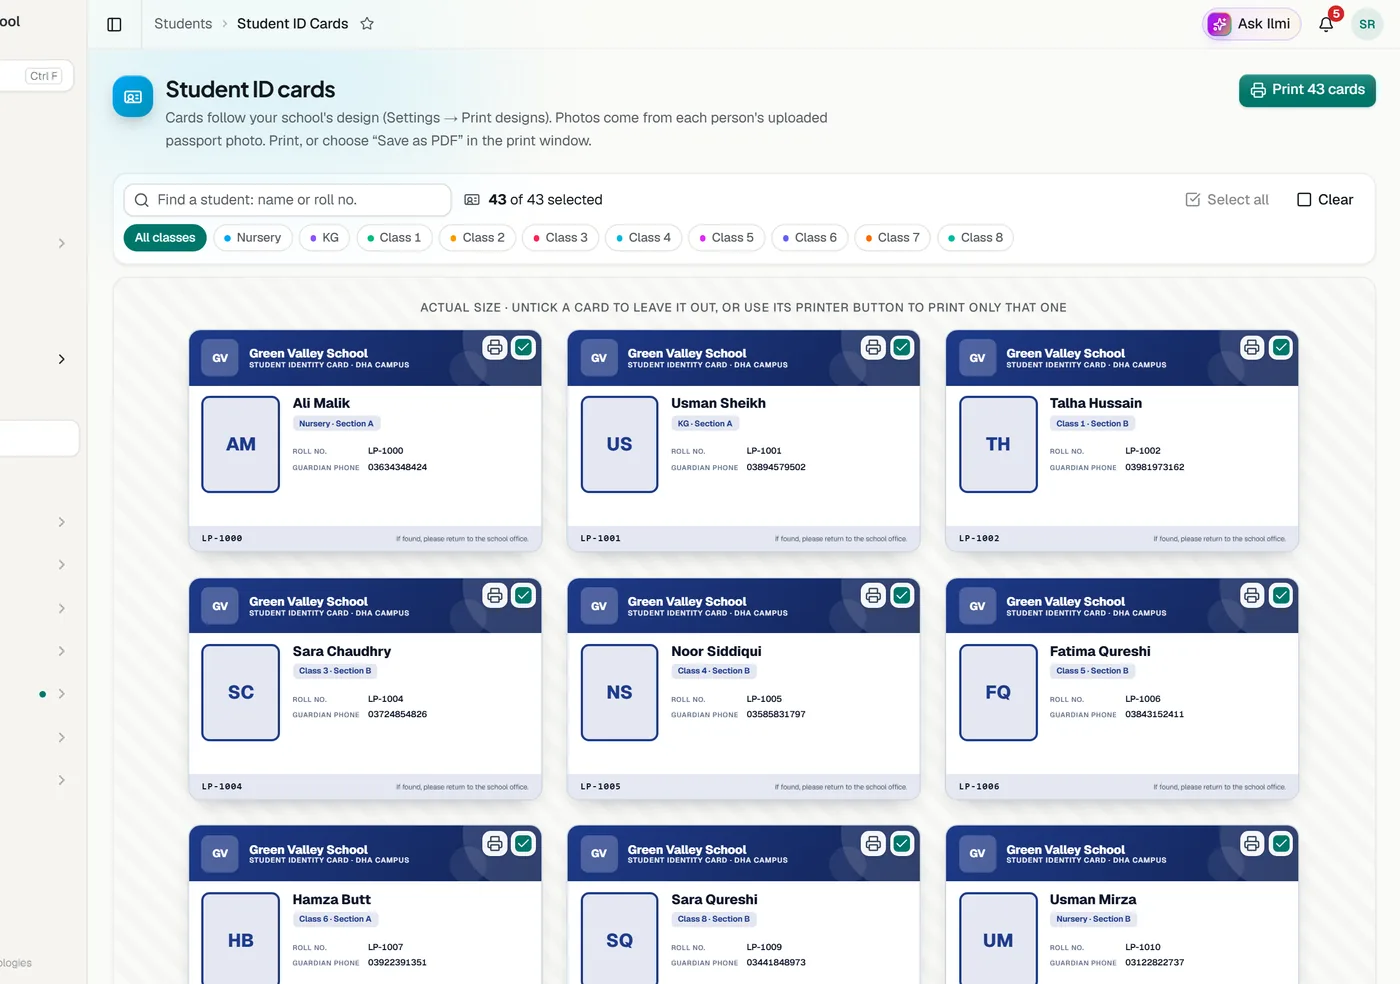Viewport: 1400px width, 984px height.
Task: Untick Sara Chaudhry's card checkbox
Action: pyautogui.click(x=523, y=595)
